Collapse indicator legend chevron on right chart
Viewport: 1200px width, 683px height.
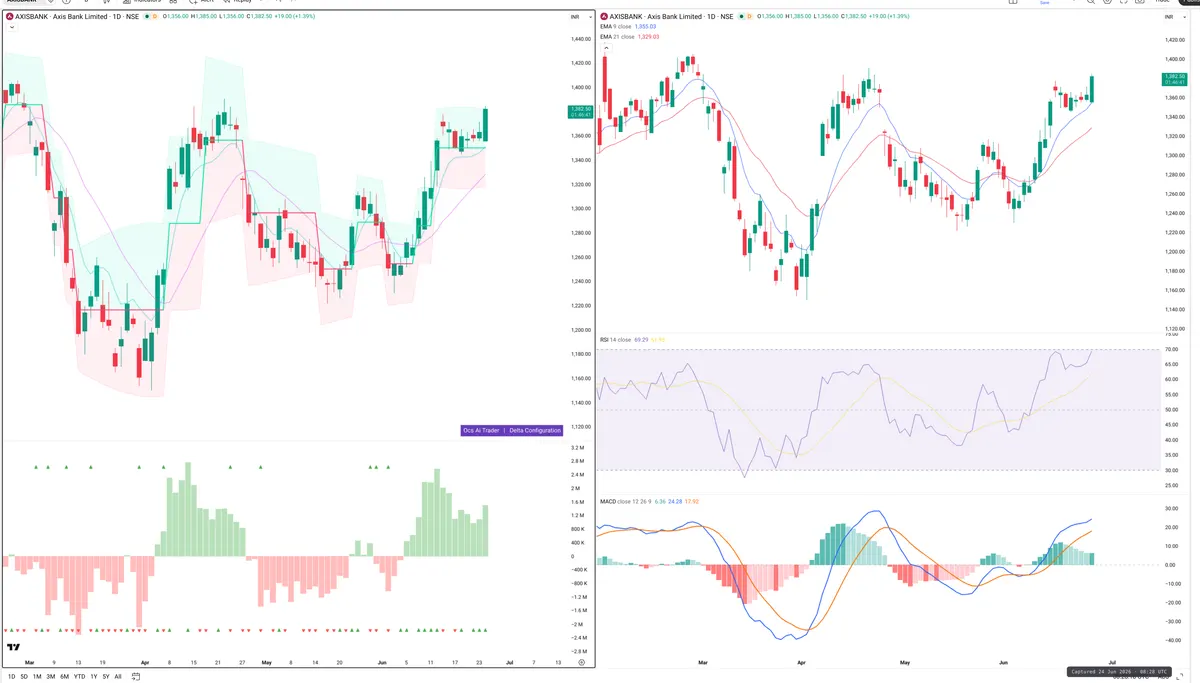tap(604, 46)
